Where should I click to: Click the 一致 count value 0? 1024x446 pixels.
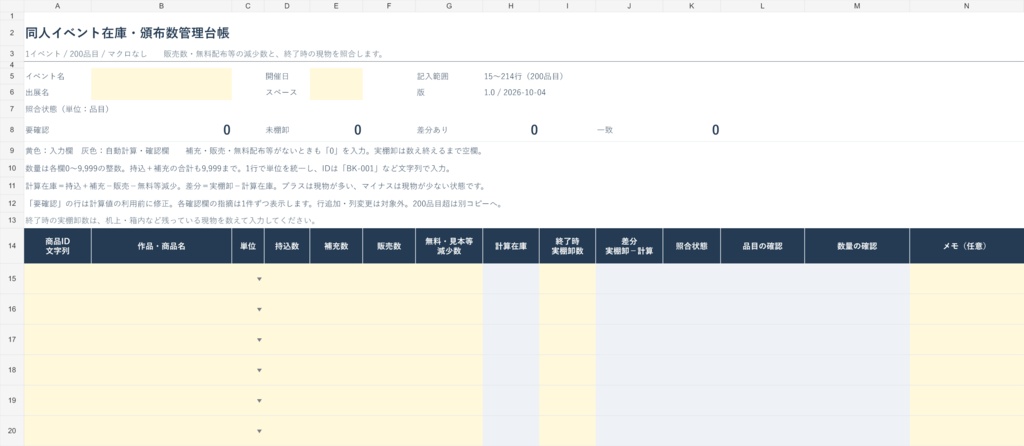pos(715,130)
